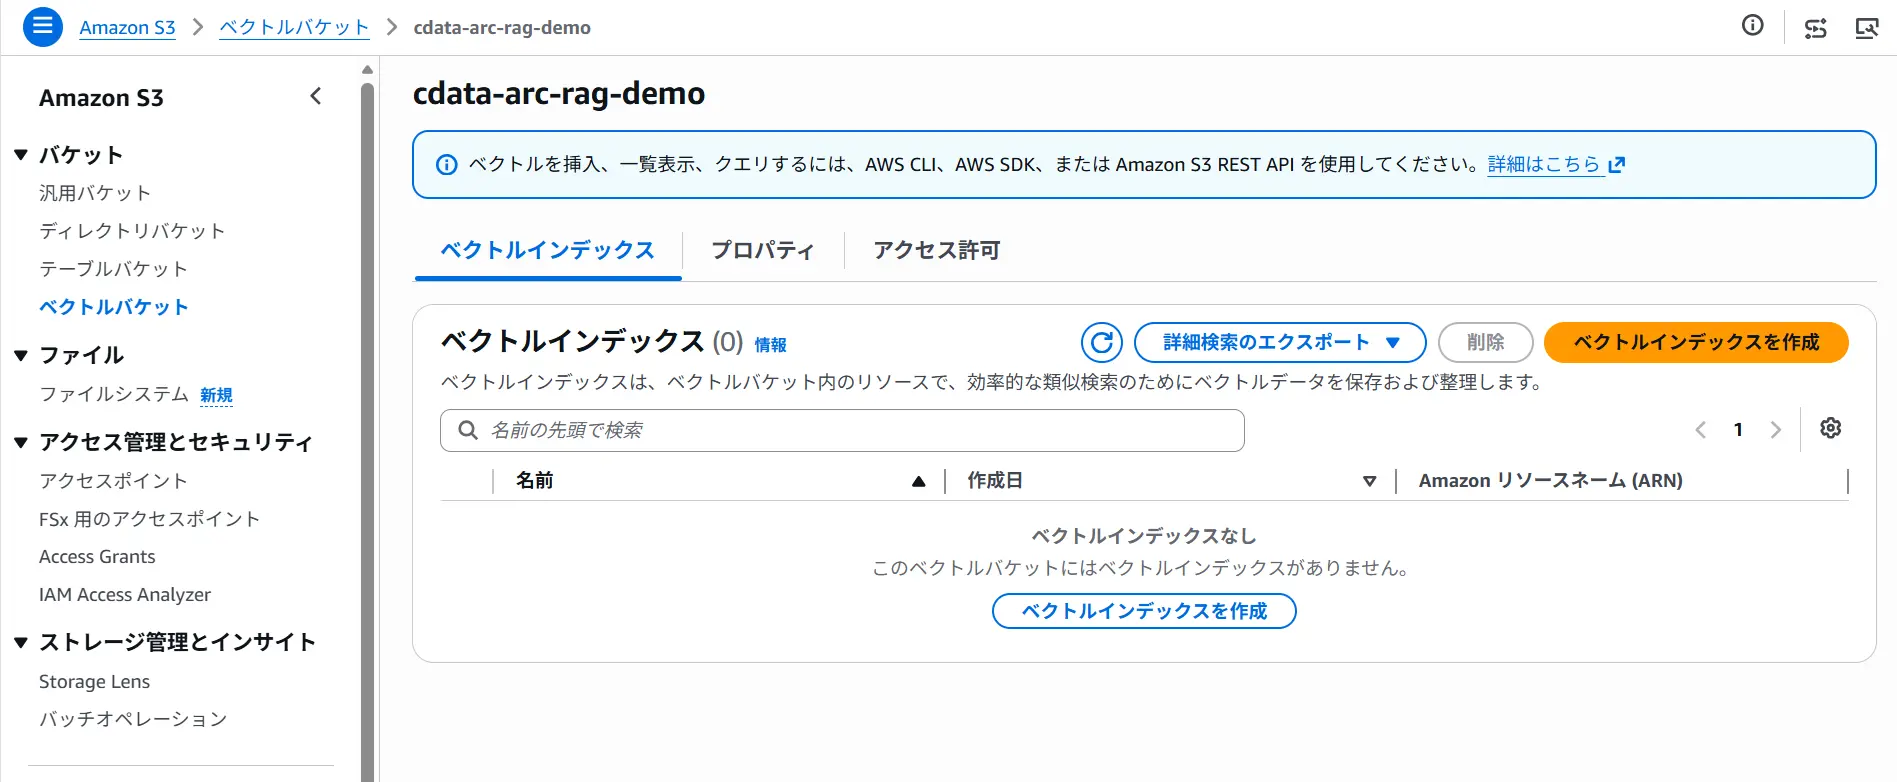Click the search magnifier icon
This screenshot has height=782, width=1897.
467,430
